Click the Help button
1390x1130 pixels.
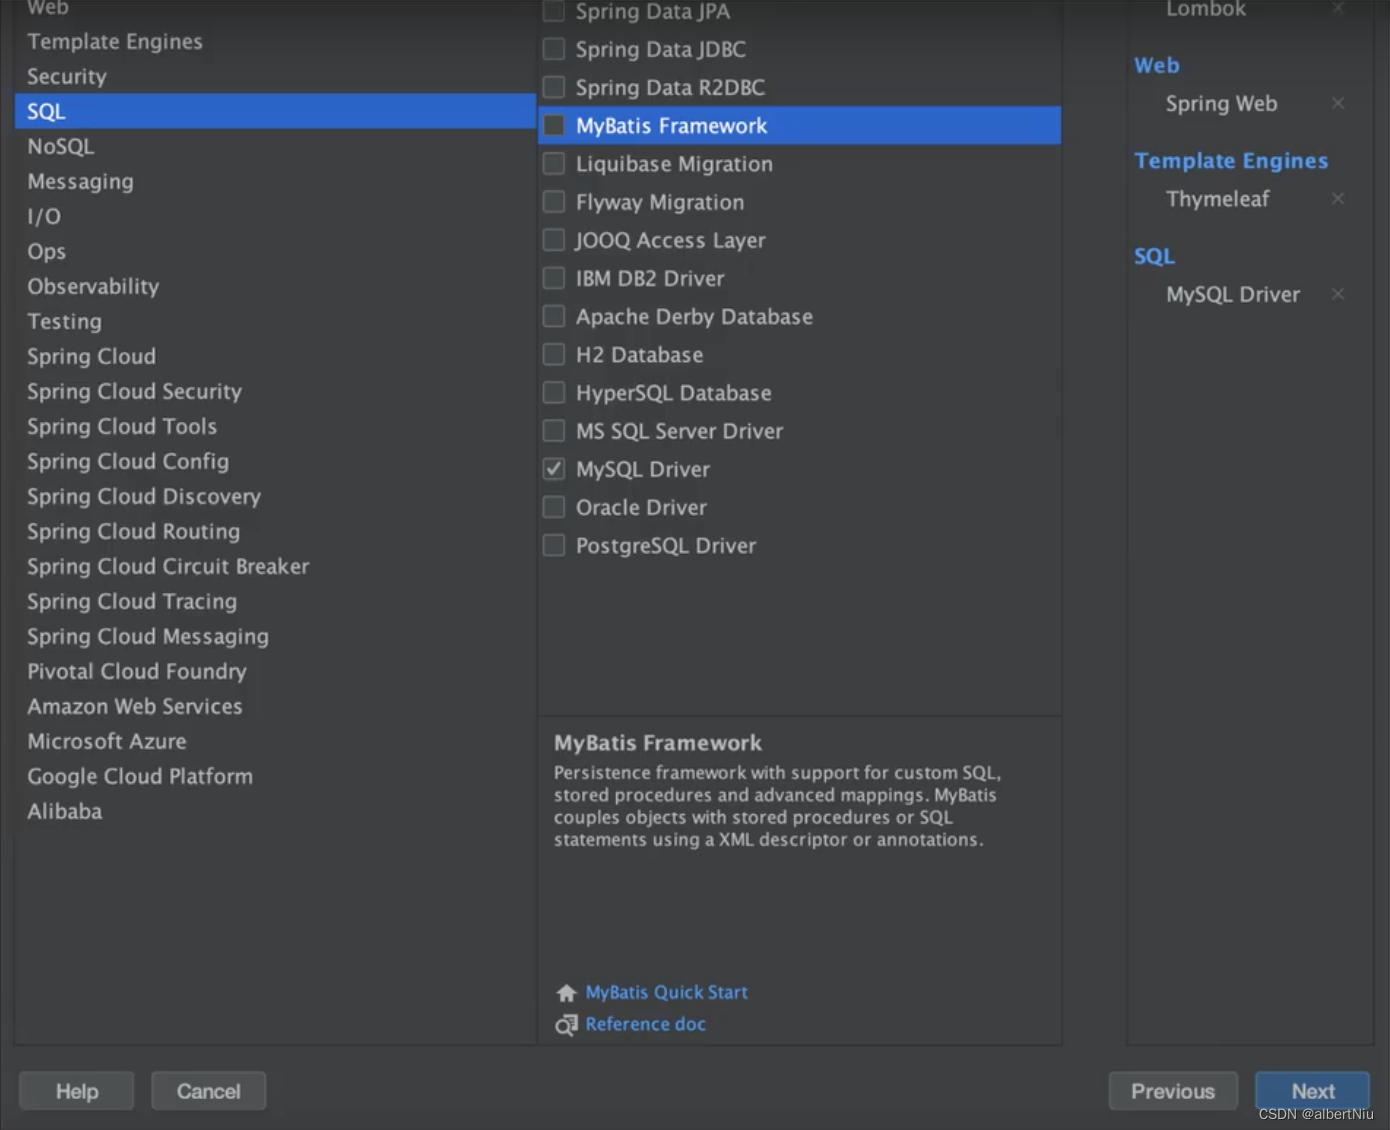click(x=77, y=1091)
